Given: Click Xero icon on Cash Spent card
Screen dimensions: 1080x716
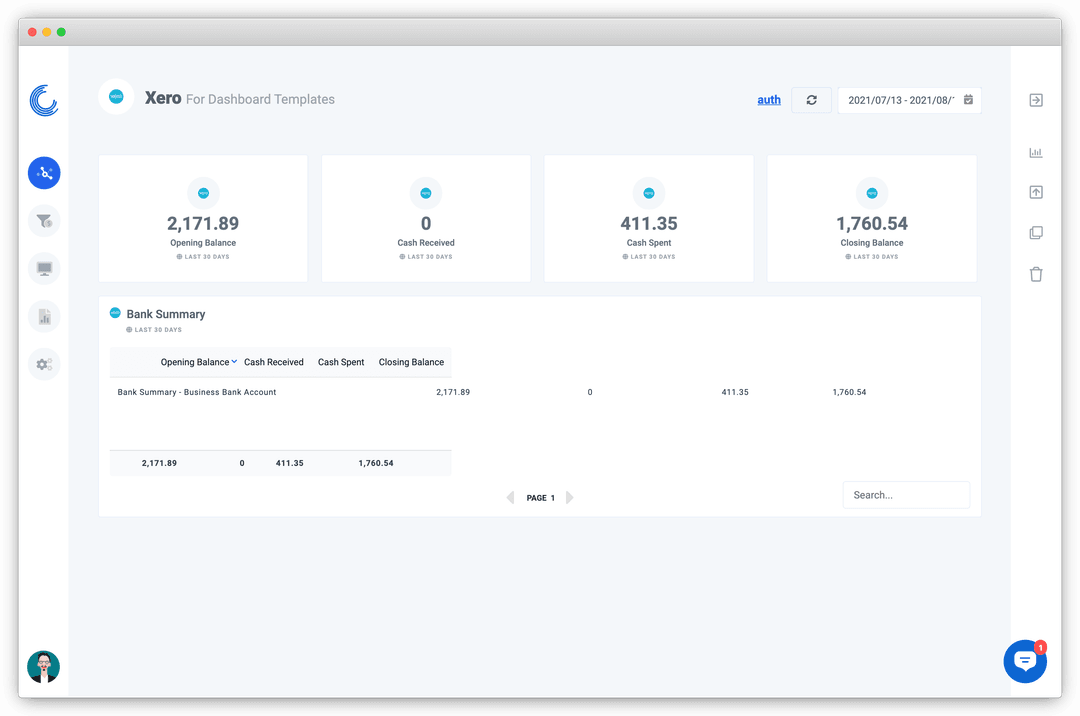Looking at the screenshot, I should [649, 193].
